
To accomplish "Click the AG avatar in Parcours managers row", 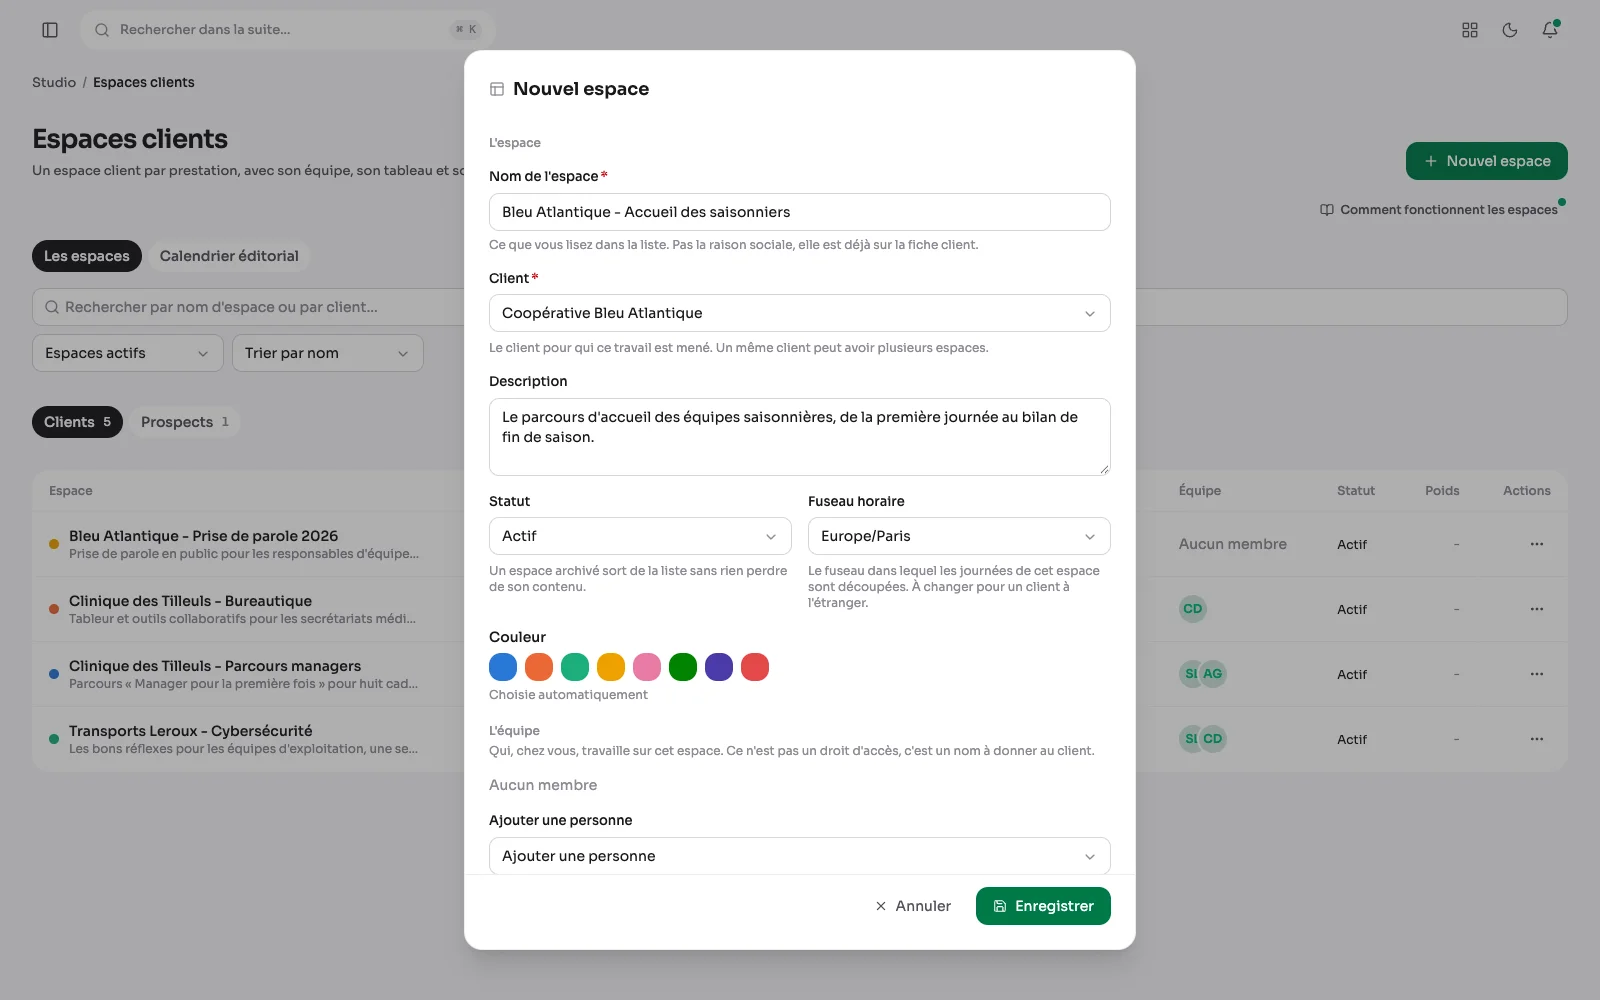I will (1213, 674).
